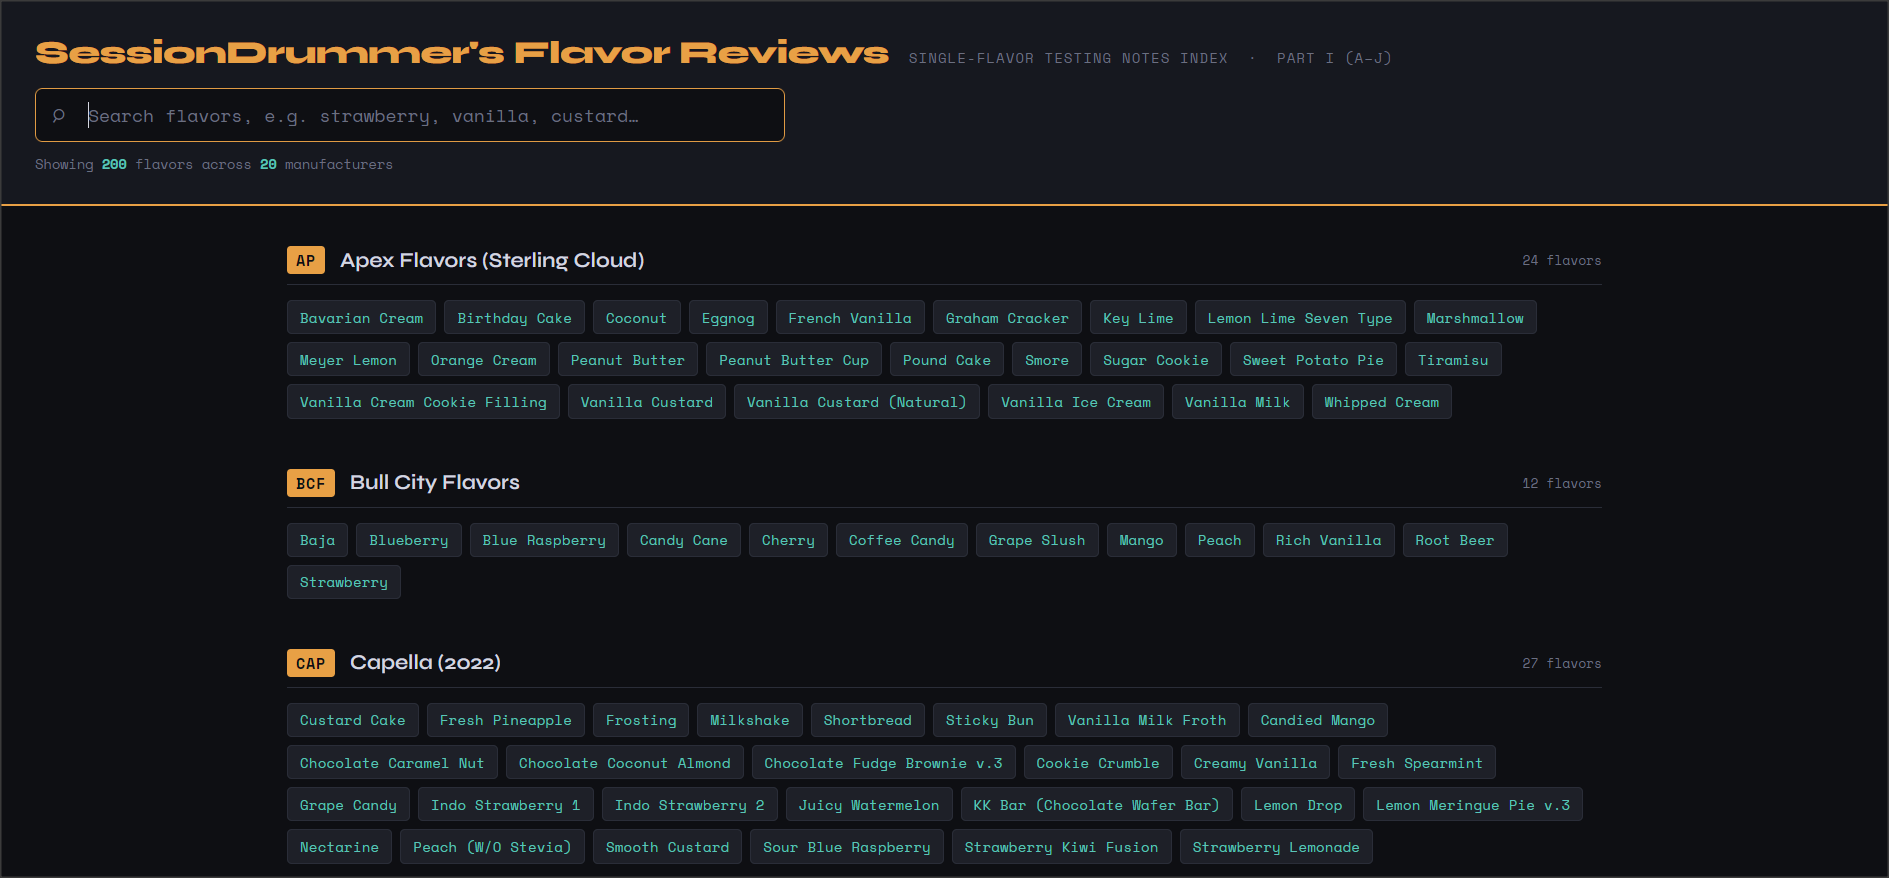The image size is (1889, 878).
Task: Open the Root Beer review
Action: pyautogui.click(x=1454, y=540)
